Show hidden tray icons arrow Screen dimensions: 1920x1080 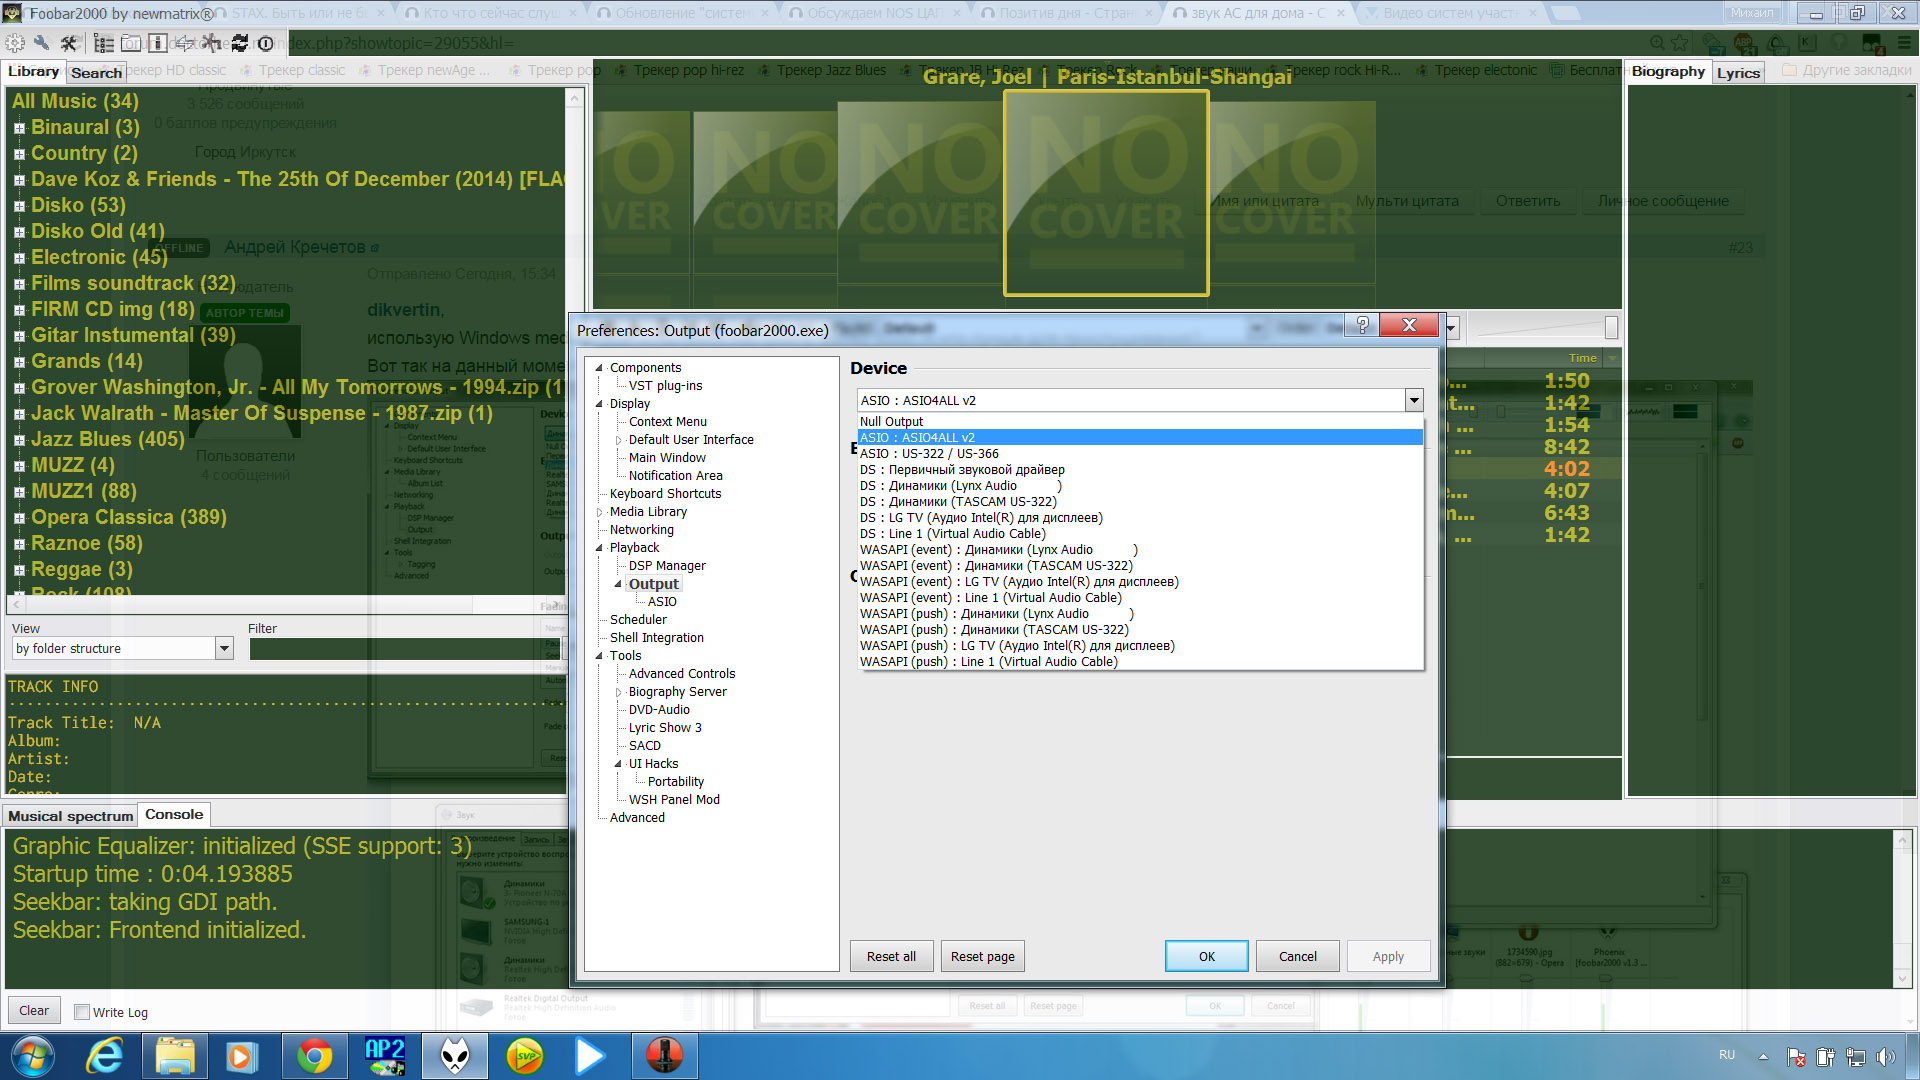[1763, 1057]
